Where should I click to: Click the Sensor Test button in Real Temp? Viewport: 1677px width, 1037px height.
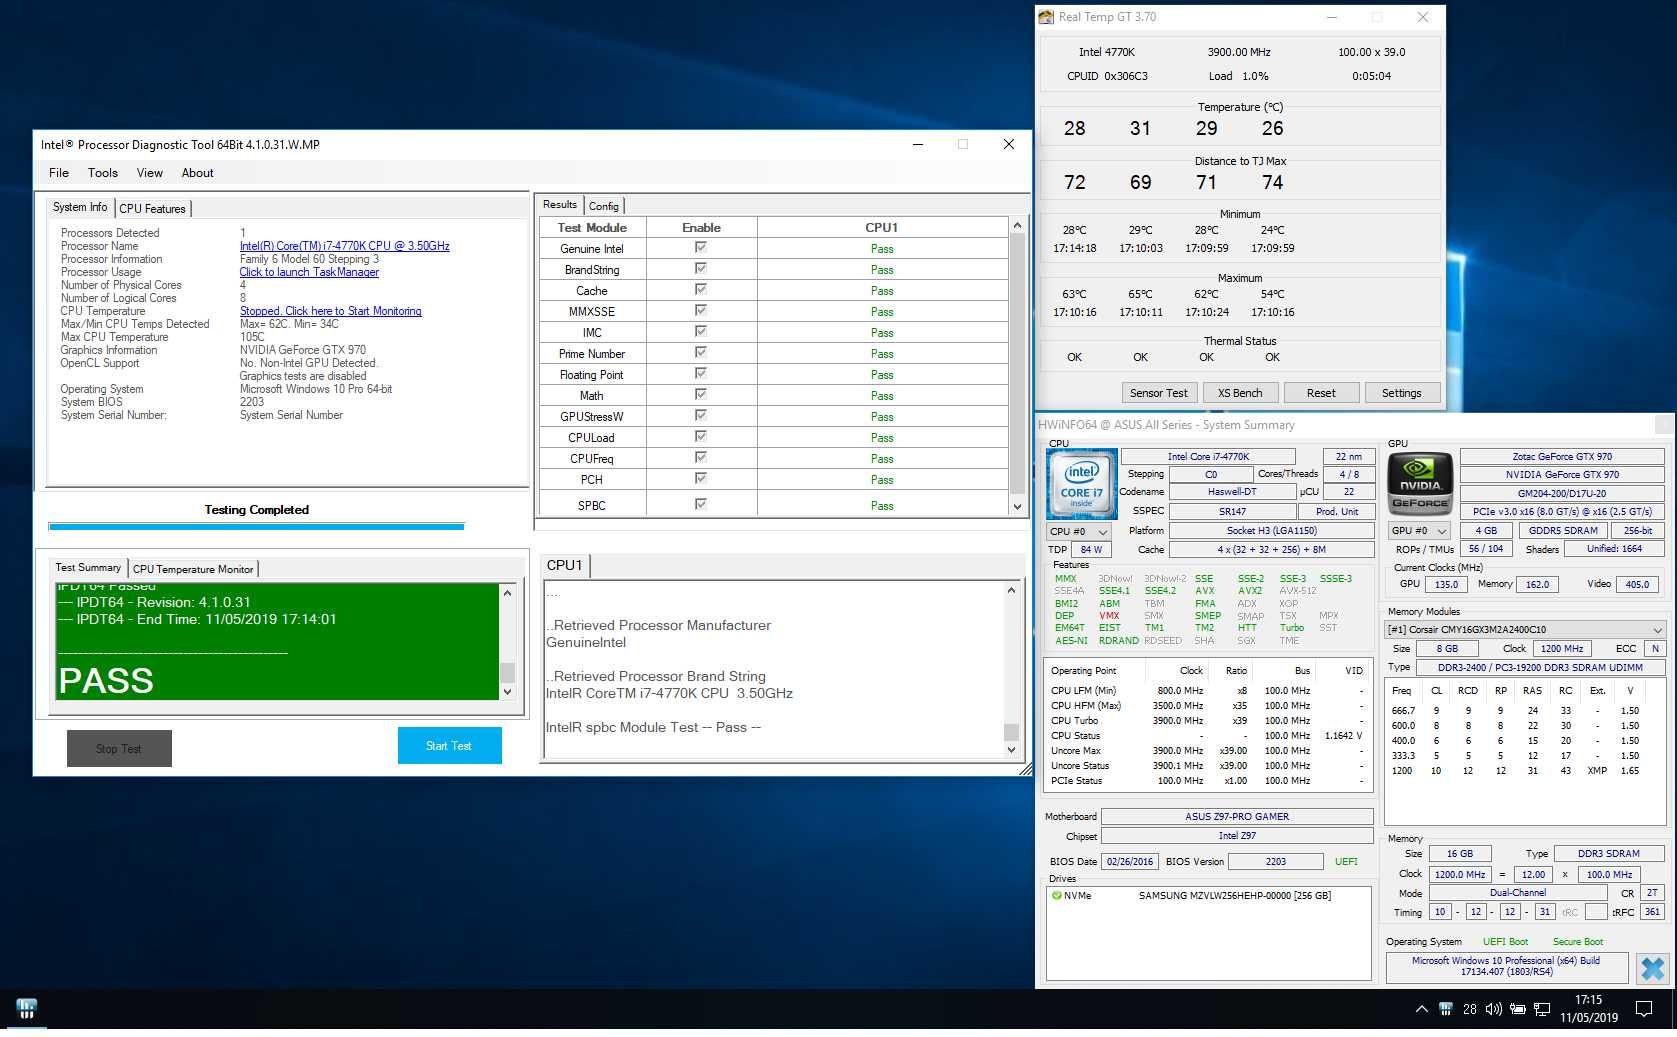pos(1158,393)
